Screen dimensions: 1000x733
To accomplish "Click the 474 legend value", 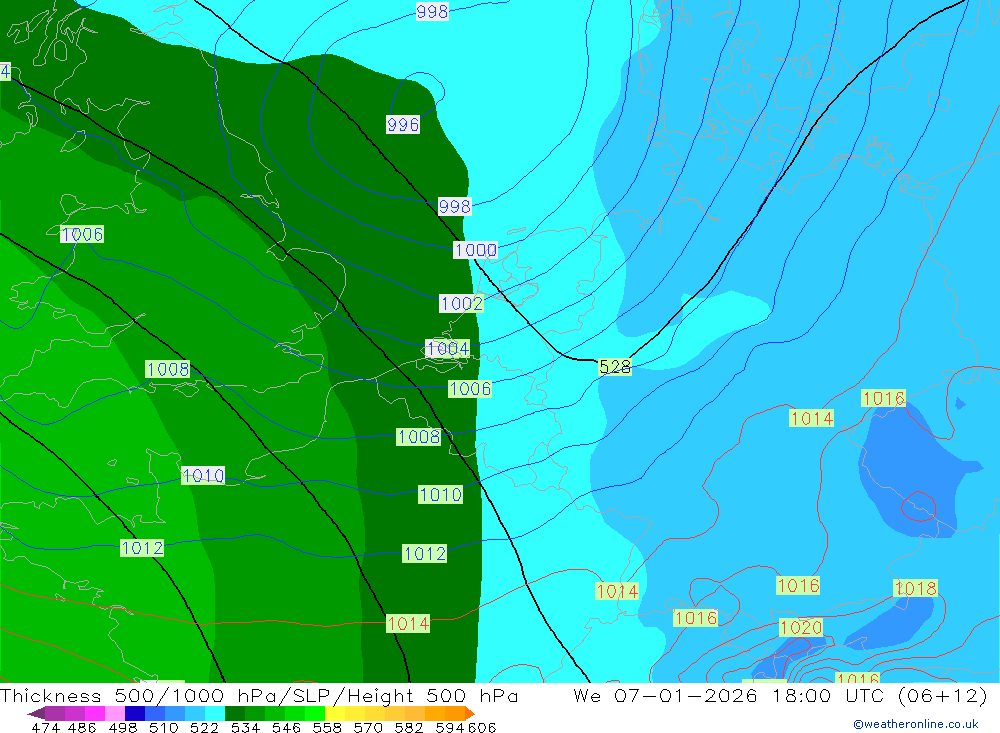I will click(45, 727).
